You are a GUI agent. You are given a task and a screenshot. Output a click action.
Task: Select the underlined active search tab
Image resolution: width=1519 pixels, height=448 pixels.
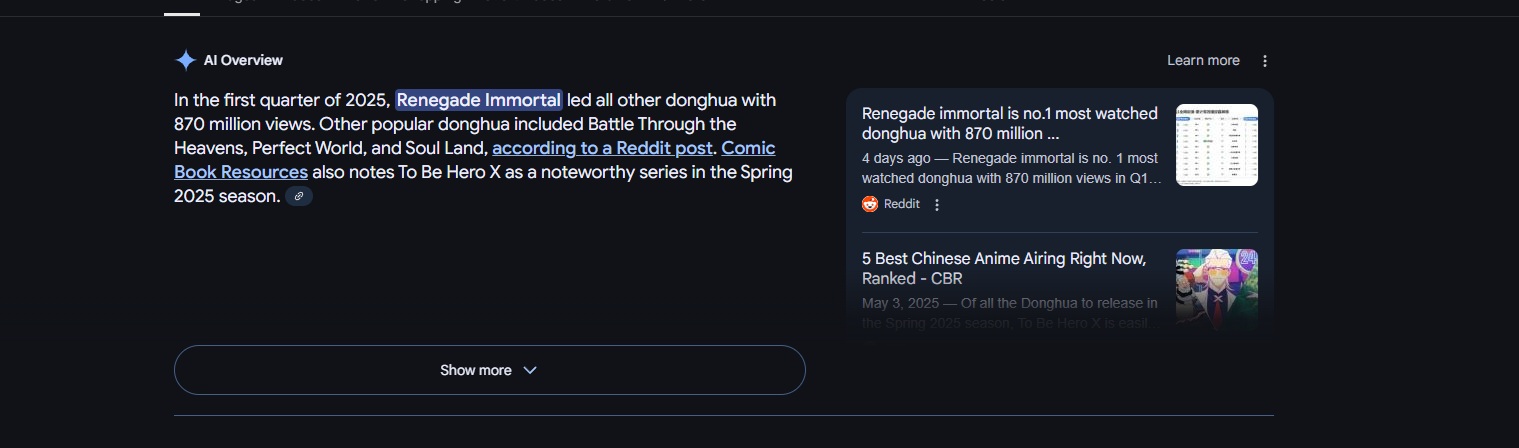182,10
